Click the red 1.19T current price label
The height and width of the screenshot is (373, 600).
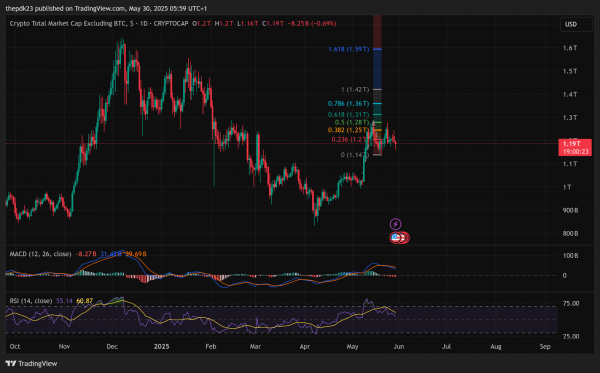575,147
